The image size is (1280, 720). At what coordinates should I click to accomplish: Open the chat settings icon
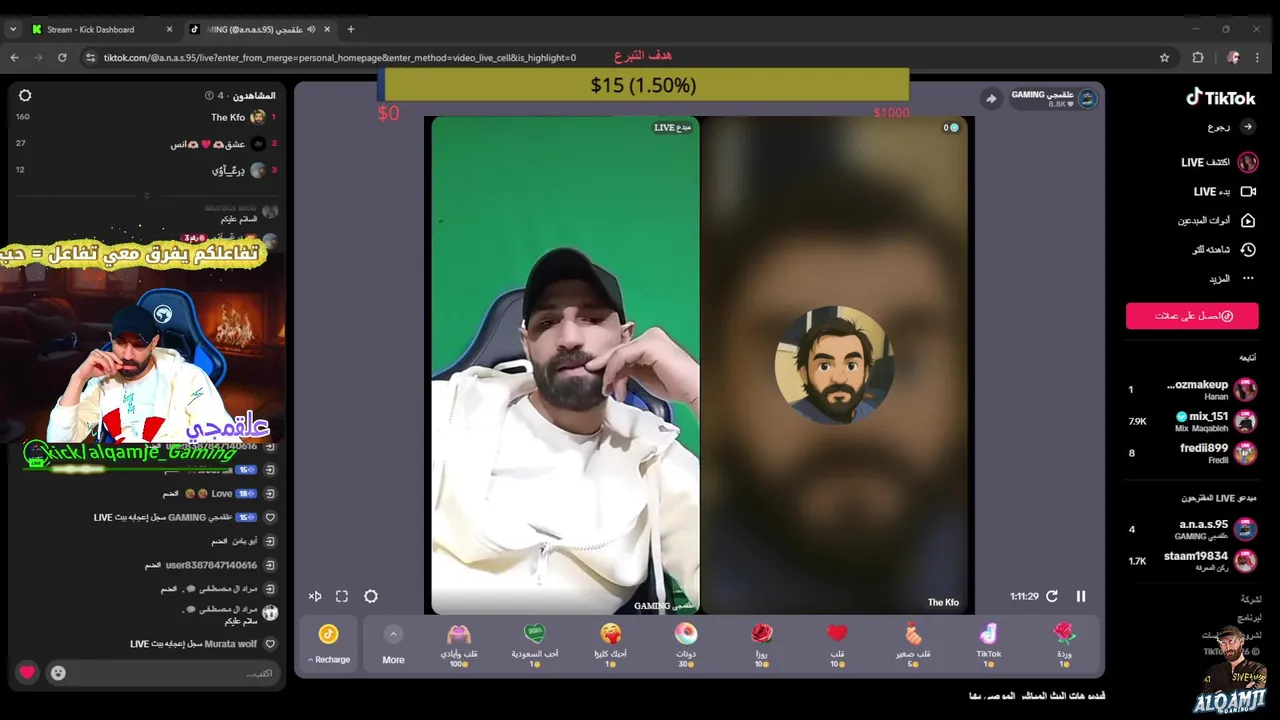click(25, 96)
